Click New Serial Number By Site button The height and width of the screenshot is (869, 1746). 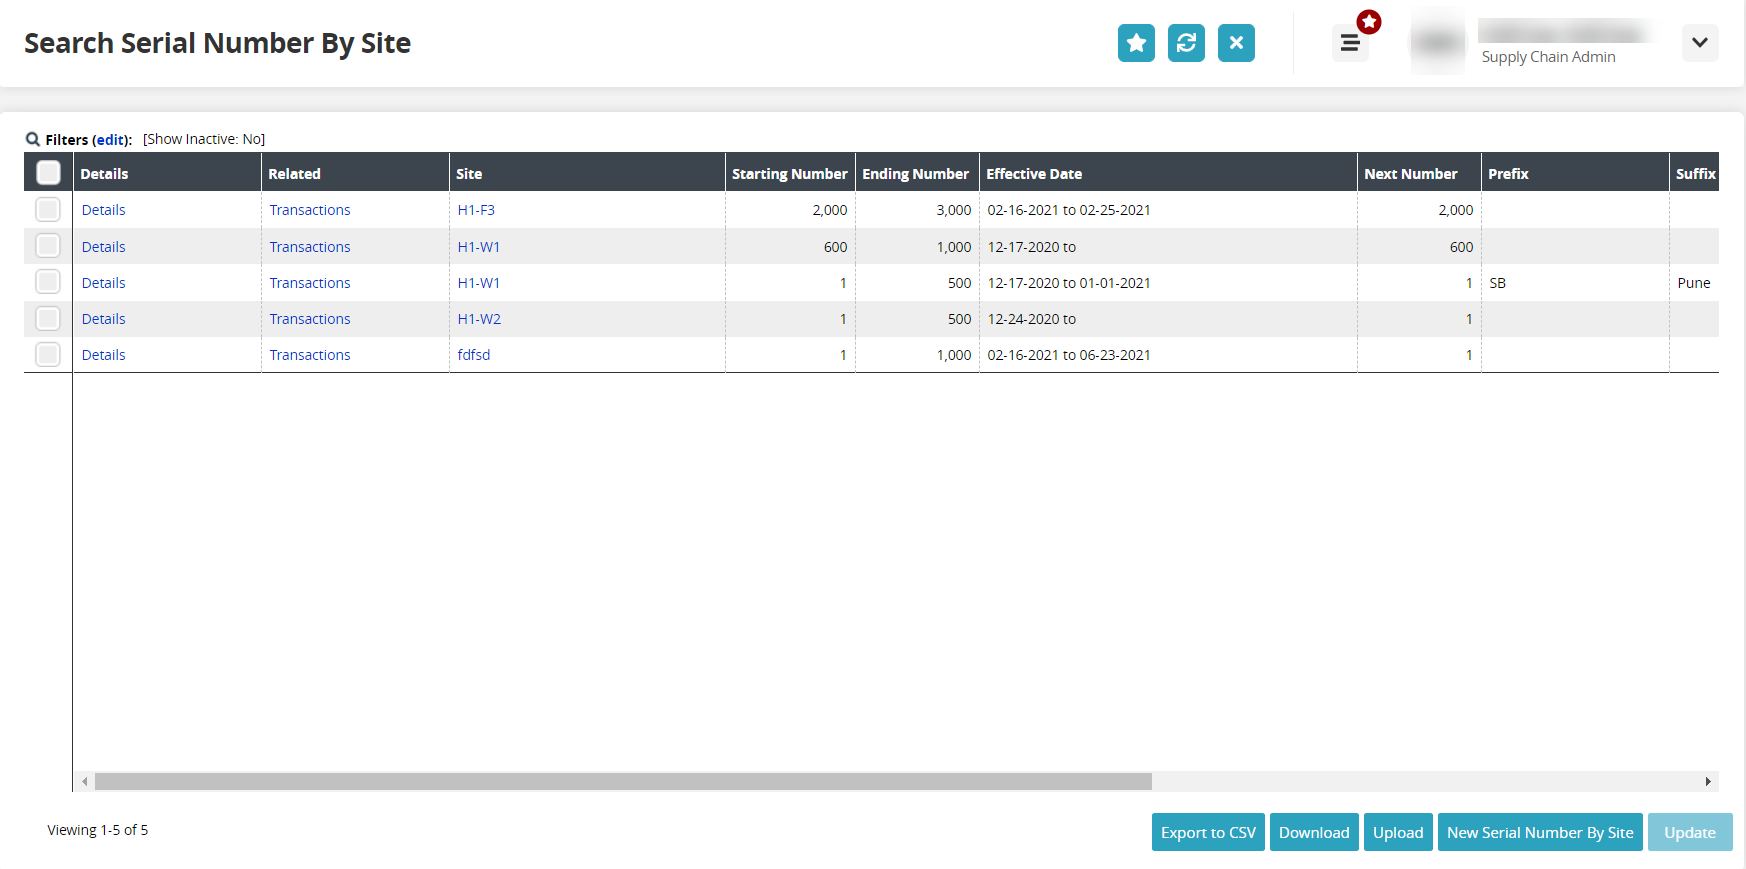click(1539, 832)
